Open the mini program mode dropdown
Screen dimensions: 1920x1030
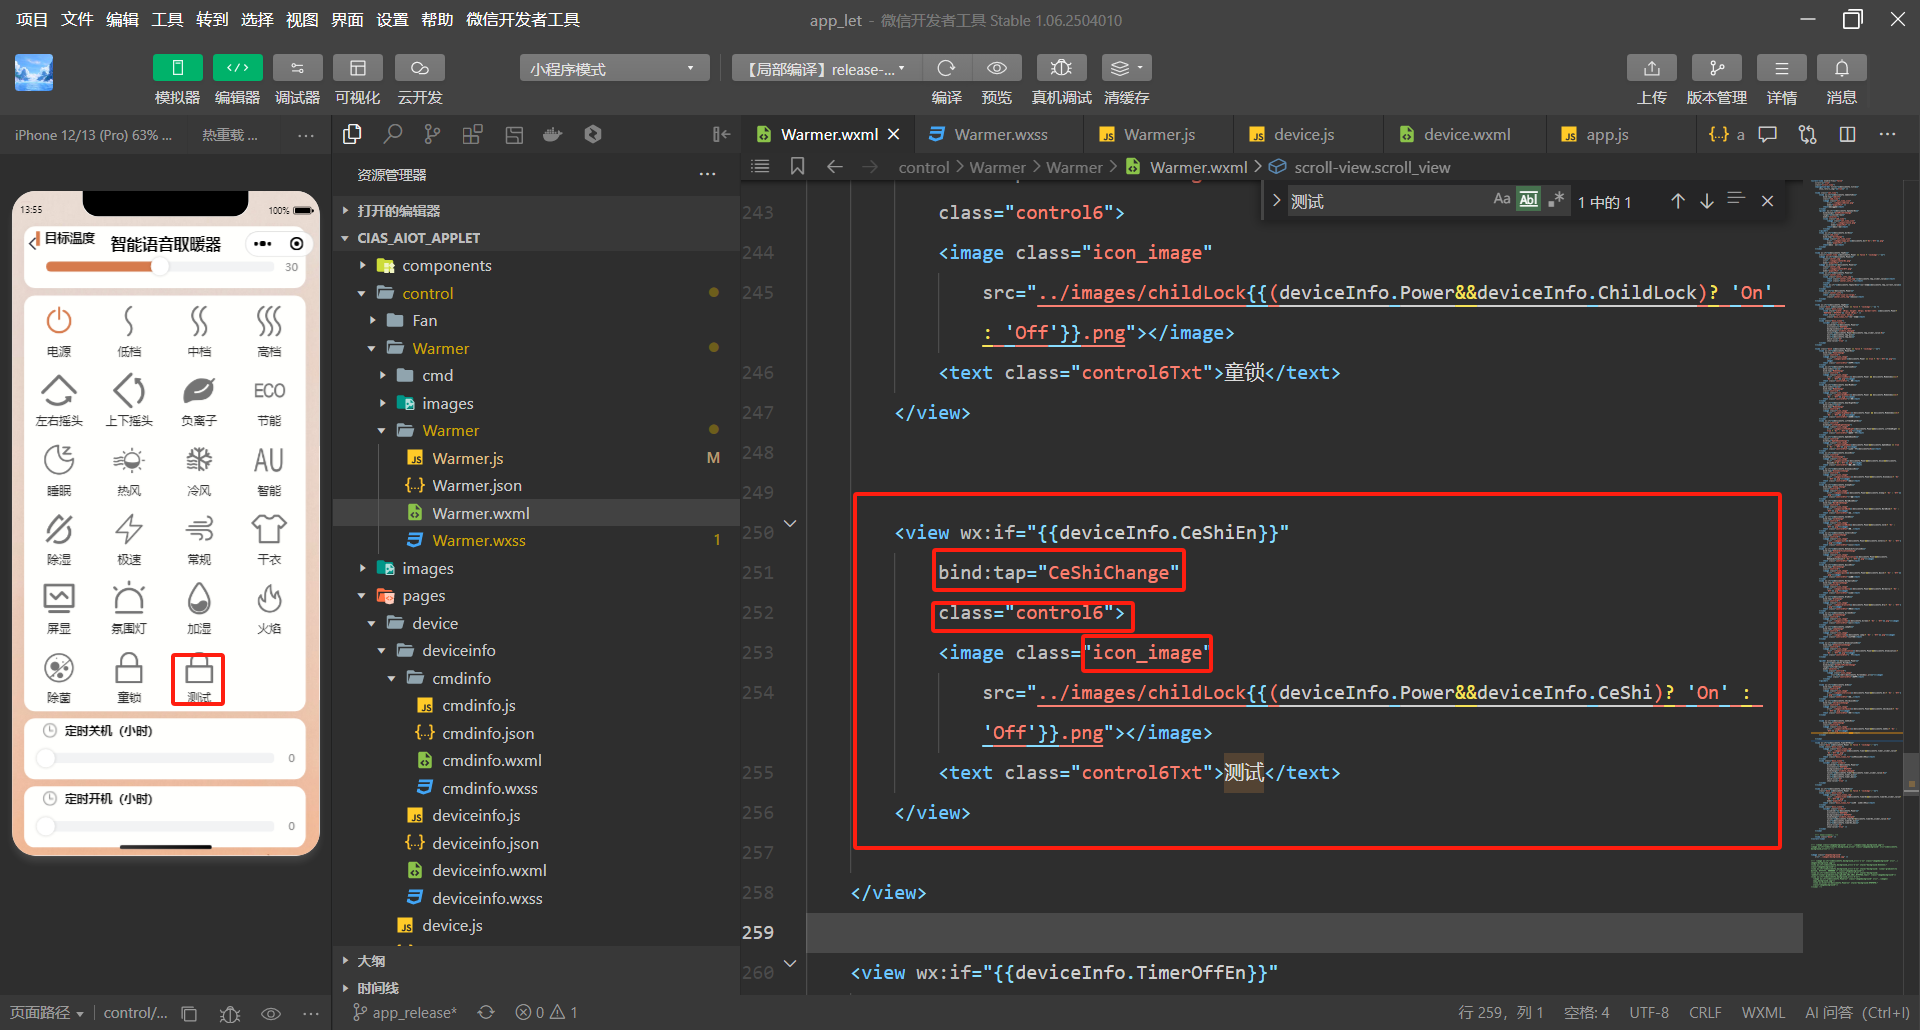[x=613, y=68]
